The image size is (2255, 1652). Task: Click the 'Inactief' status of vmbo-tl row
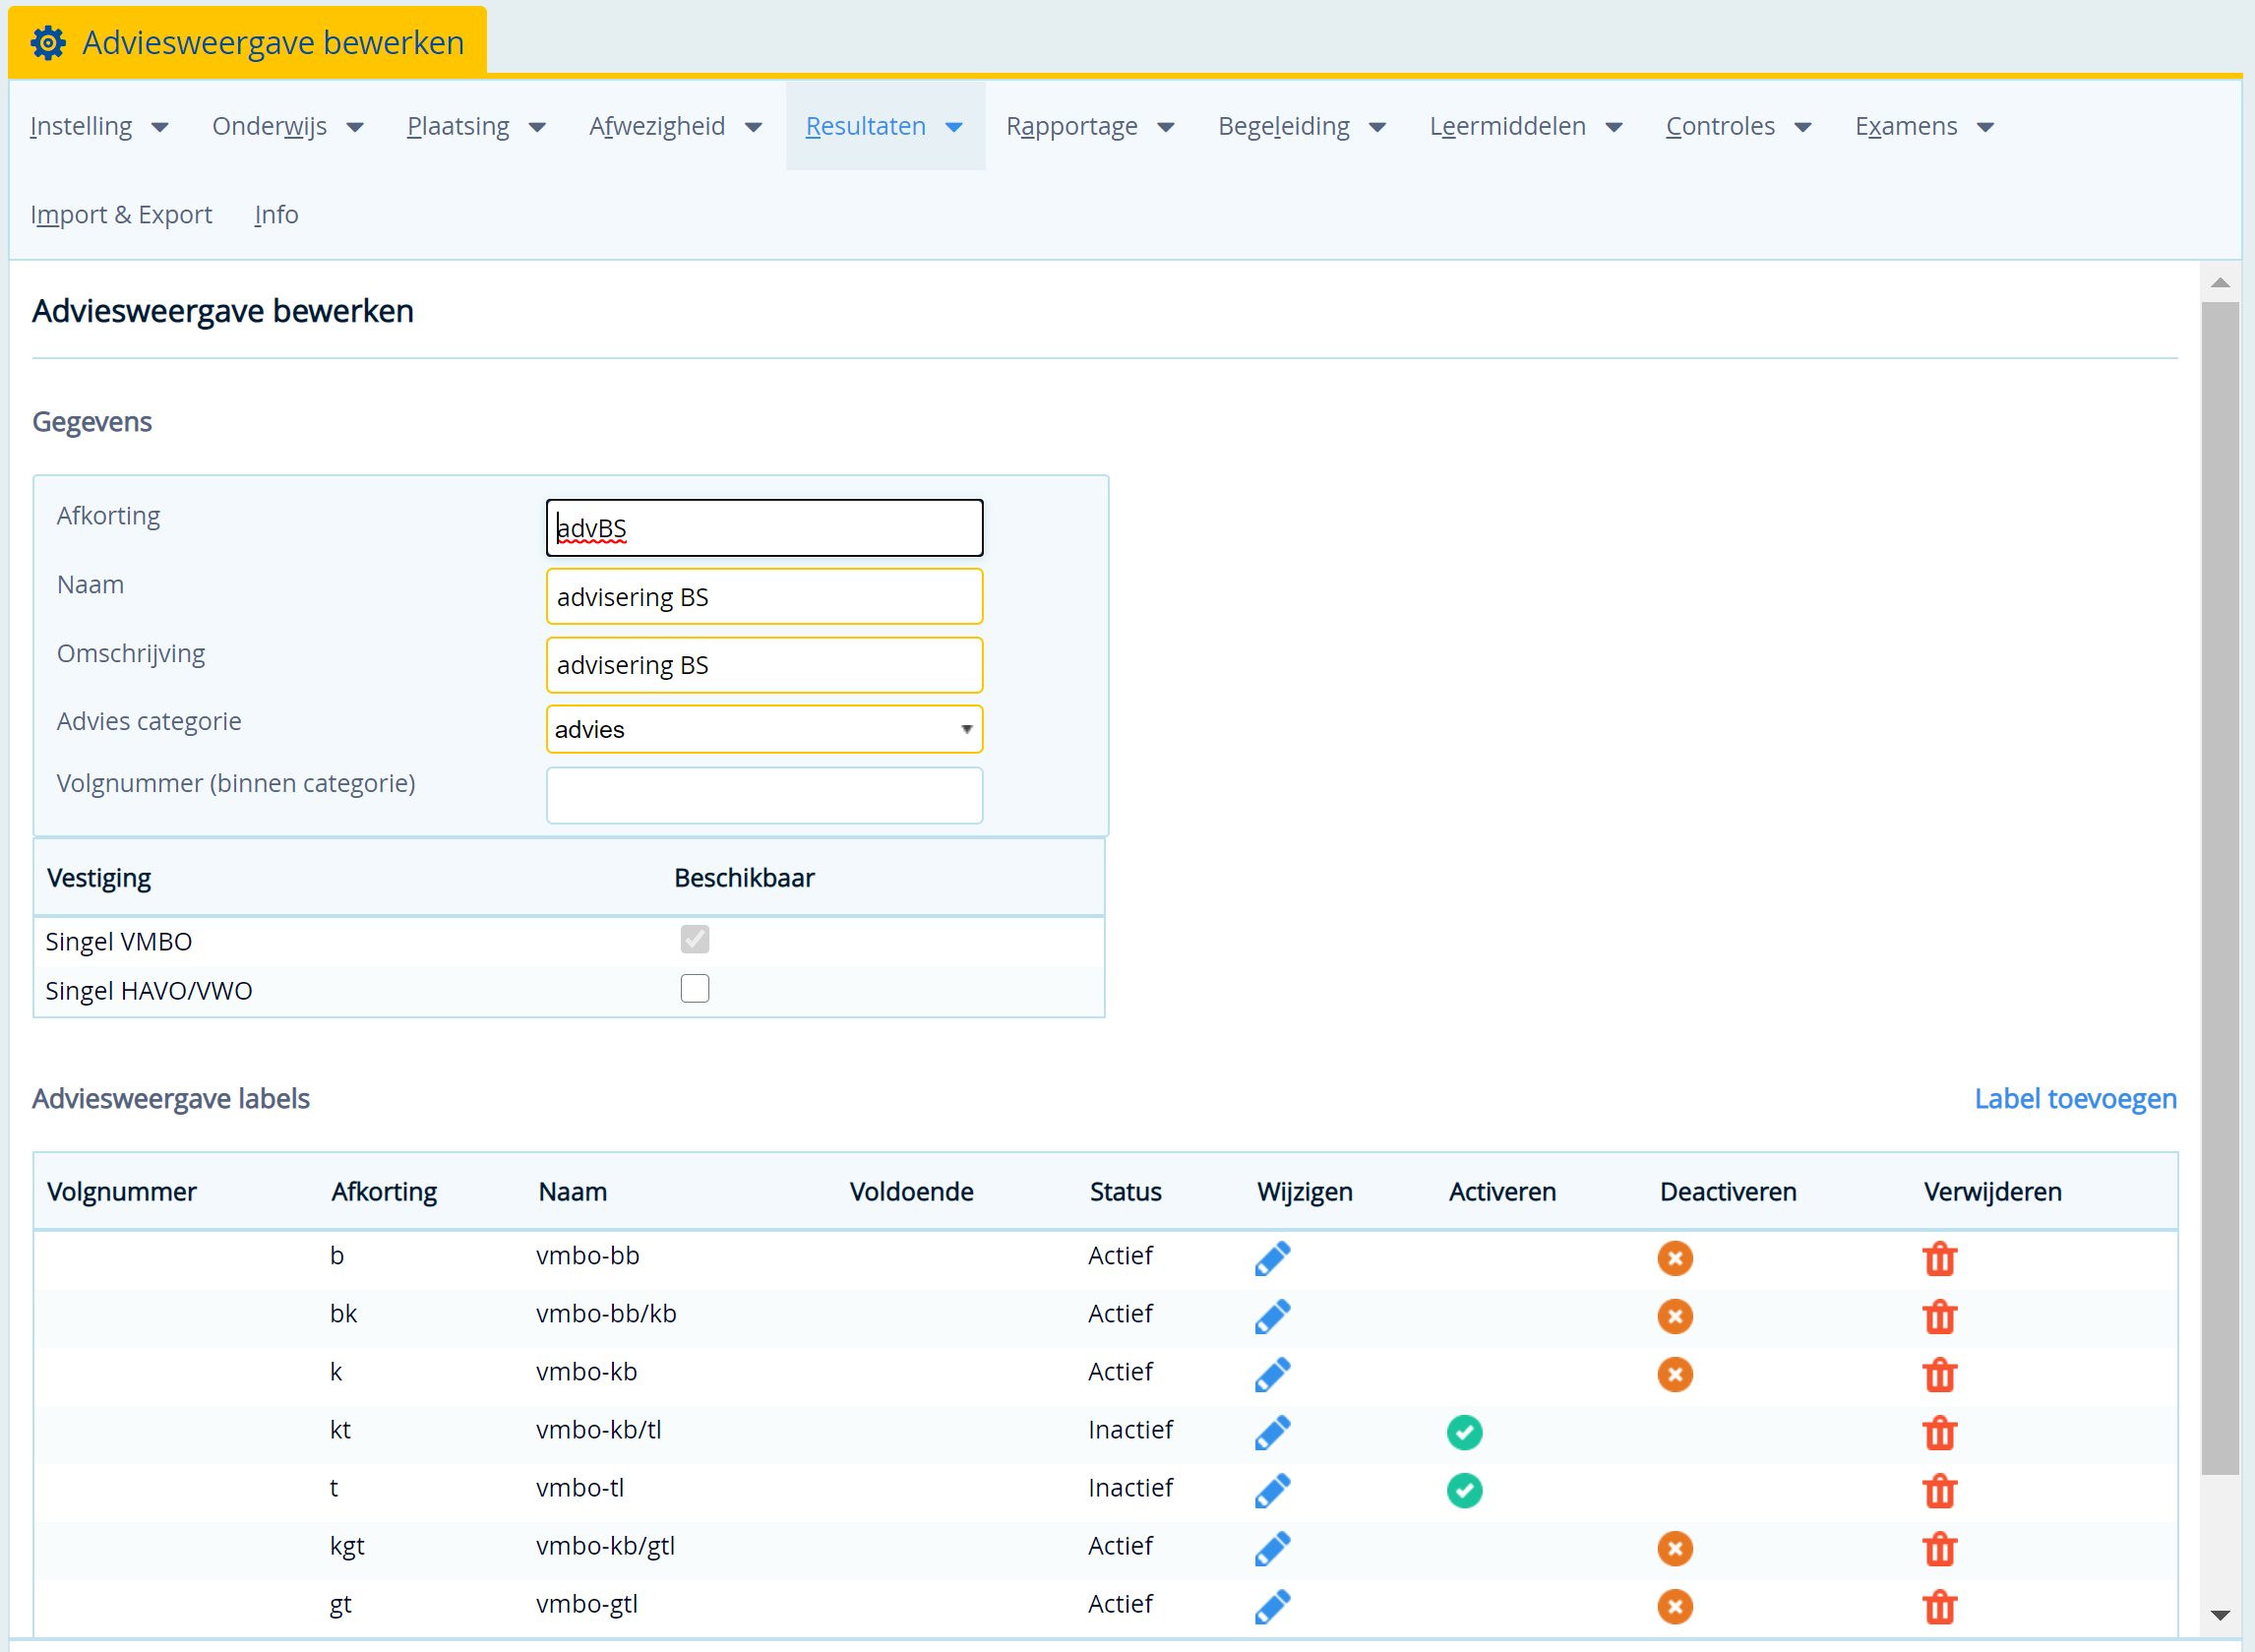pyautogui.click(x=1130, y=1487)
